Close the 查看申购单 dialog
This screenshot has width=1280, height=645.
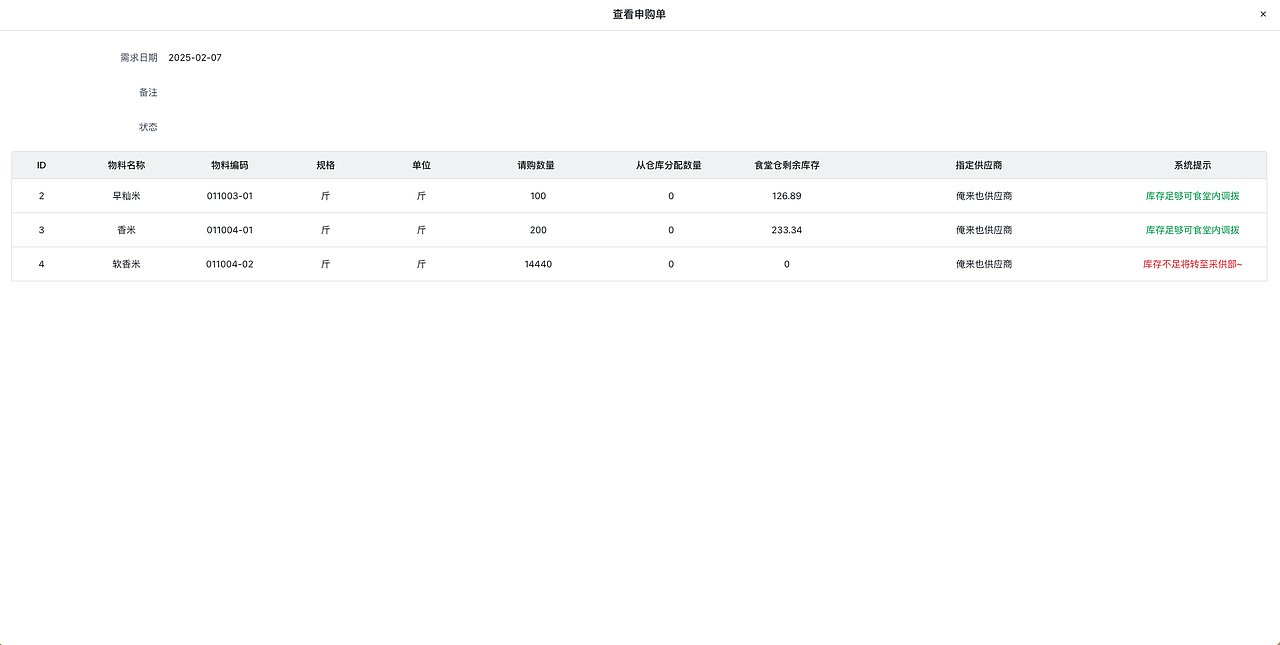[x=1263, y=14]
